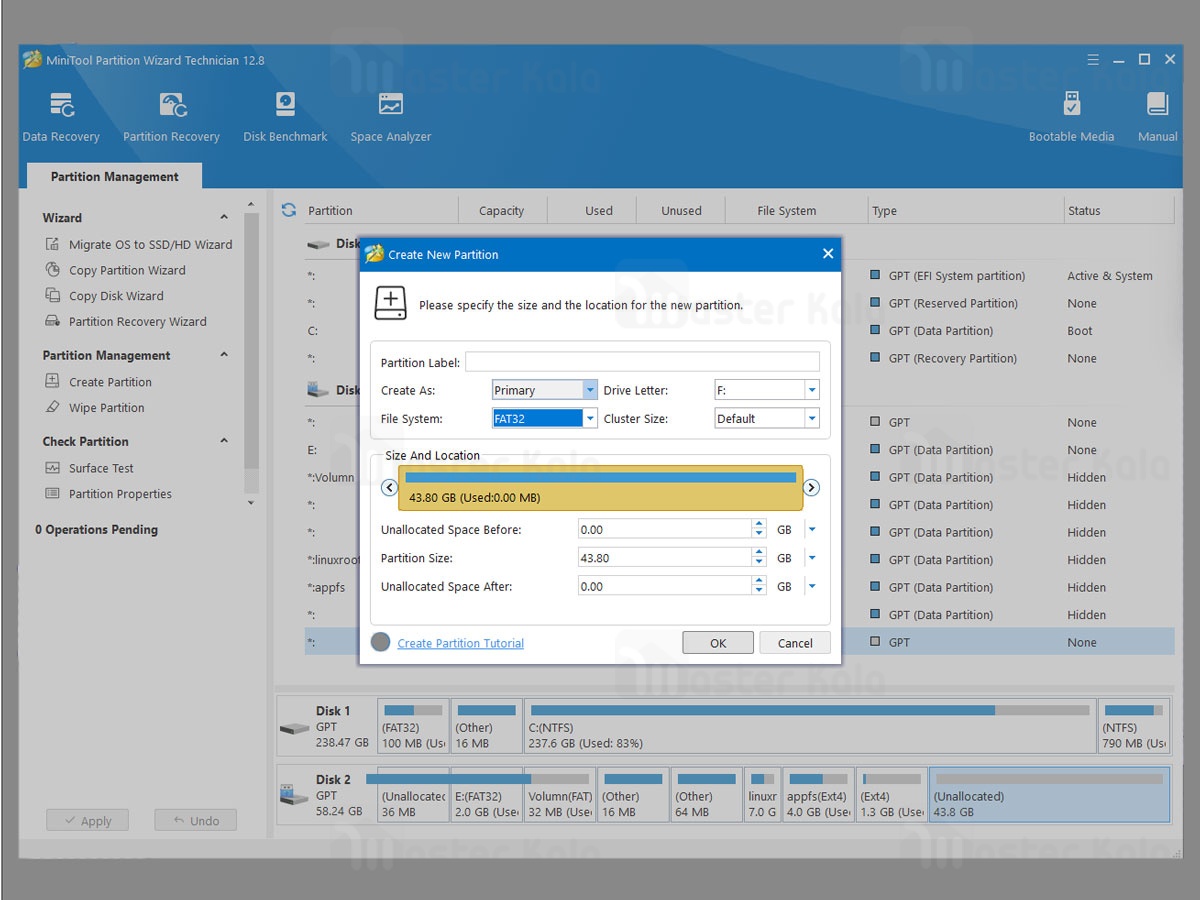Open the Create Partition Tutorial link

[x=461, y=643]
